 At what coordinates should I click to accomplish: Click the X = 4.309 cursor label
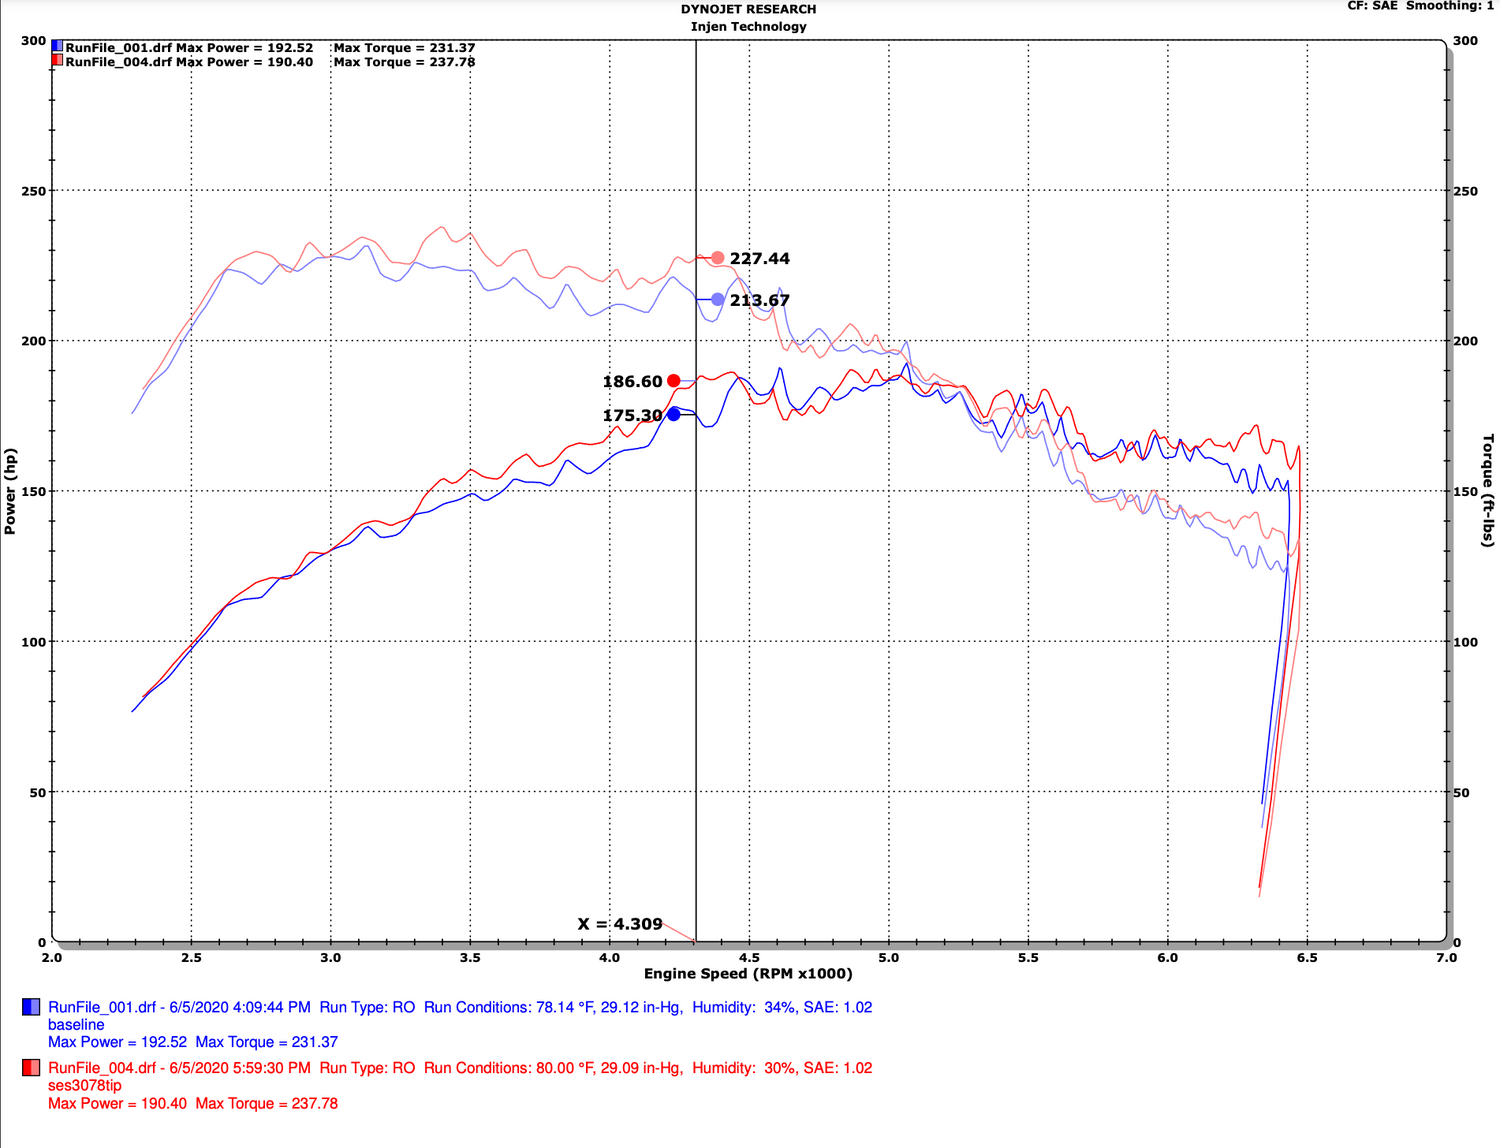[620, 924]
